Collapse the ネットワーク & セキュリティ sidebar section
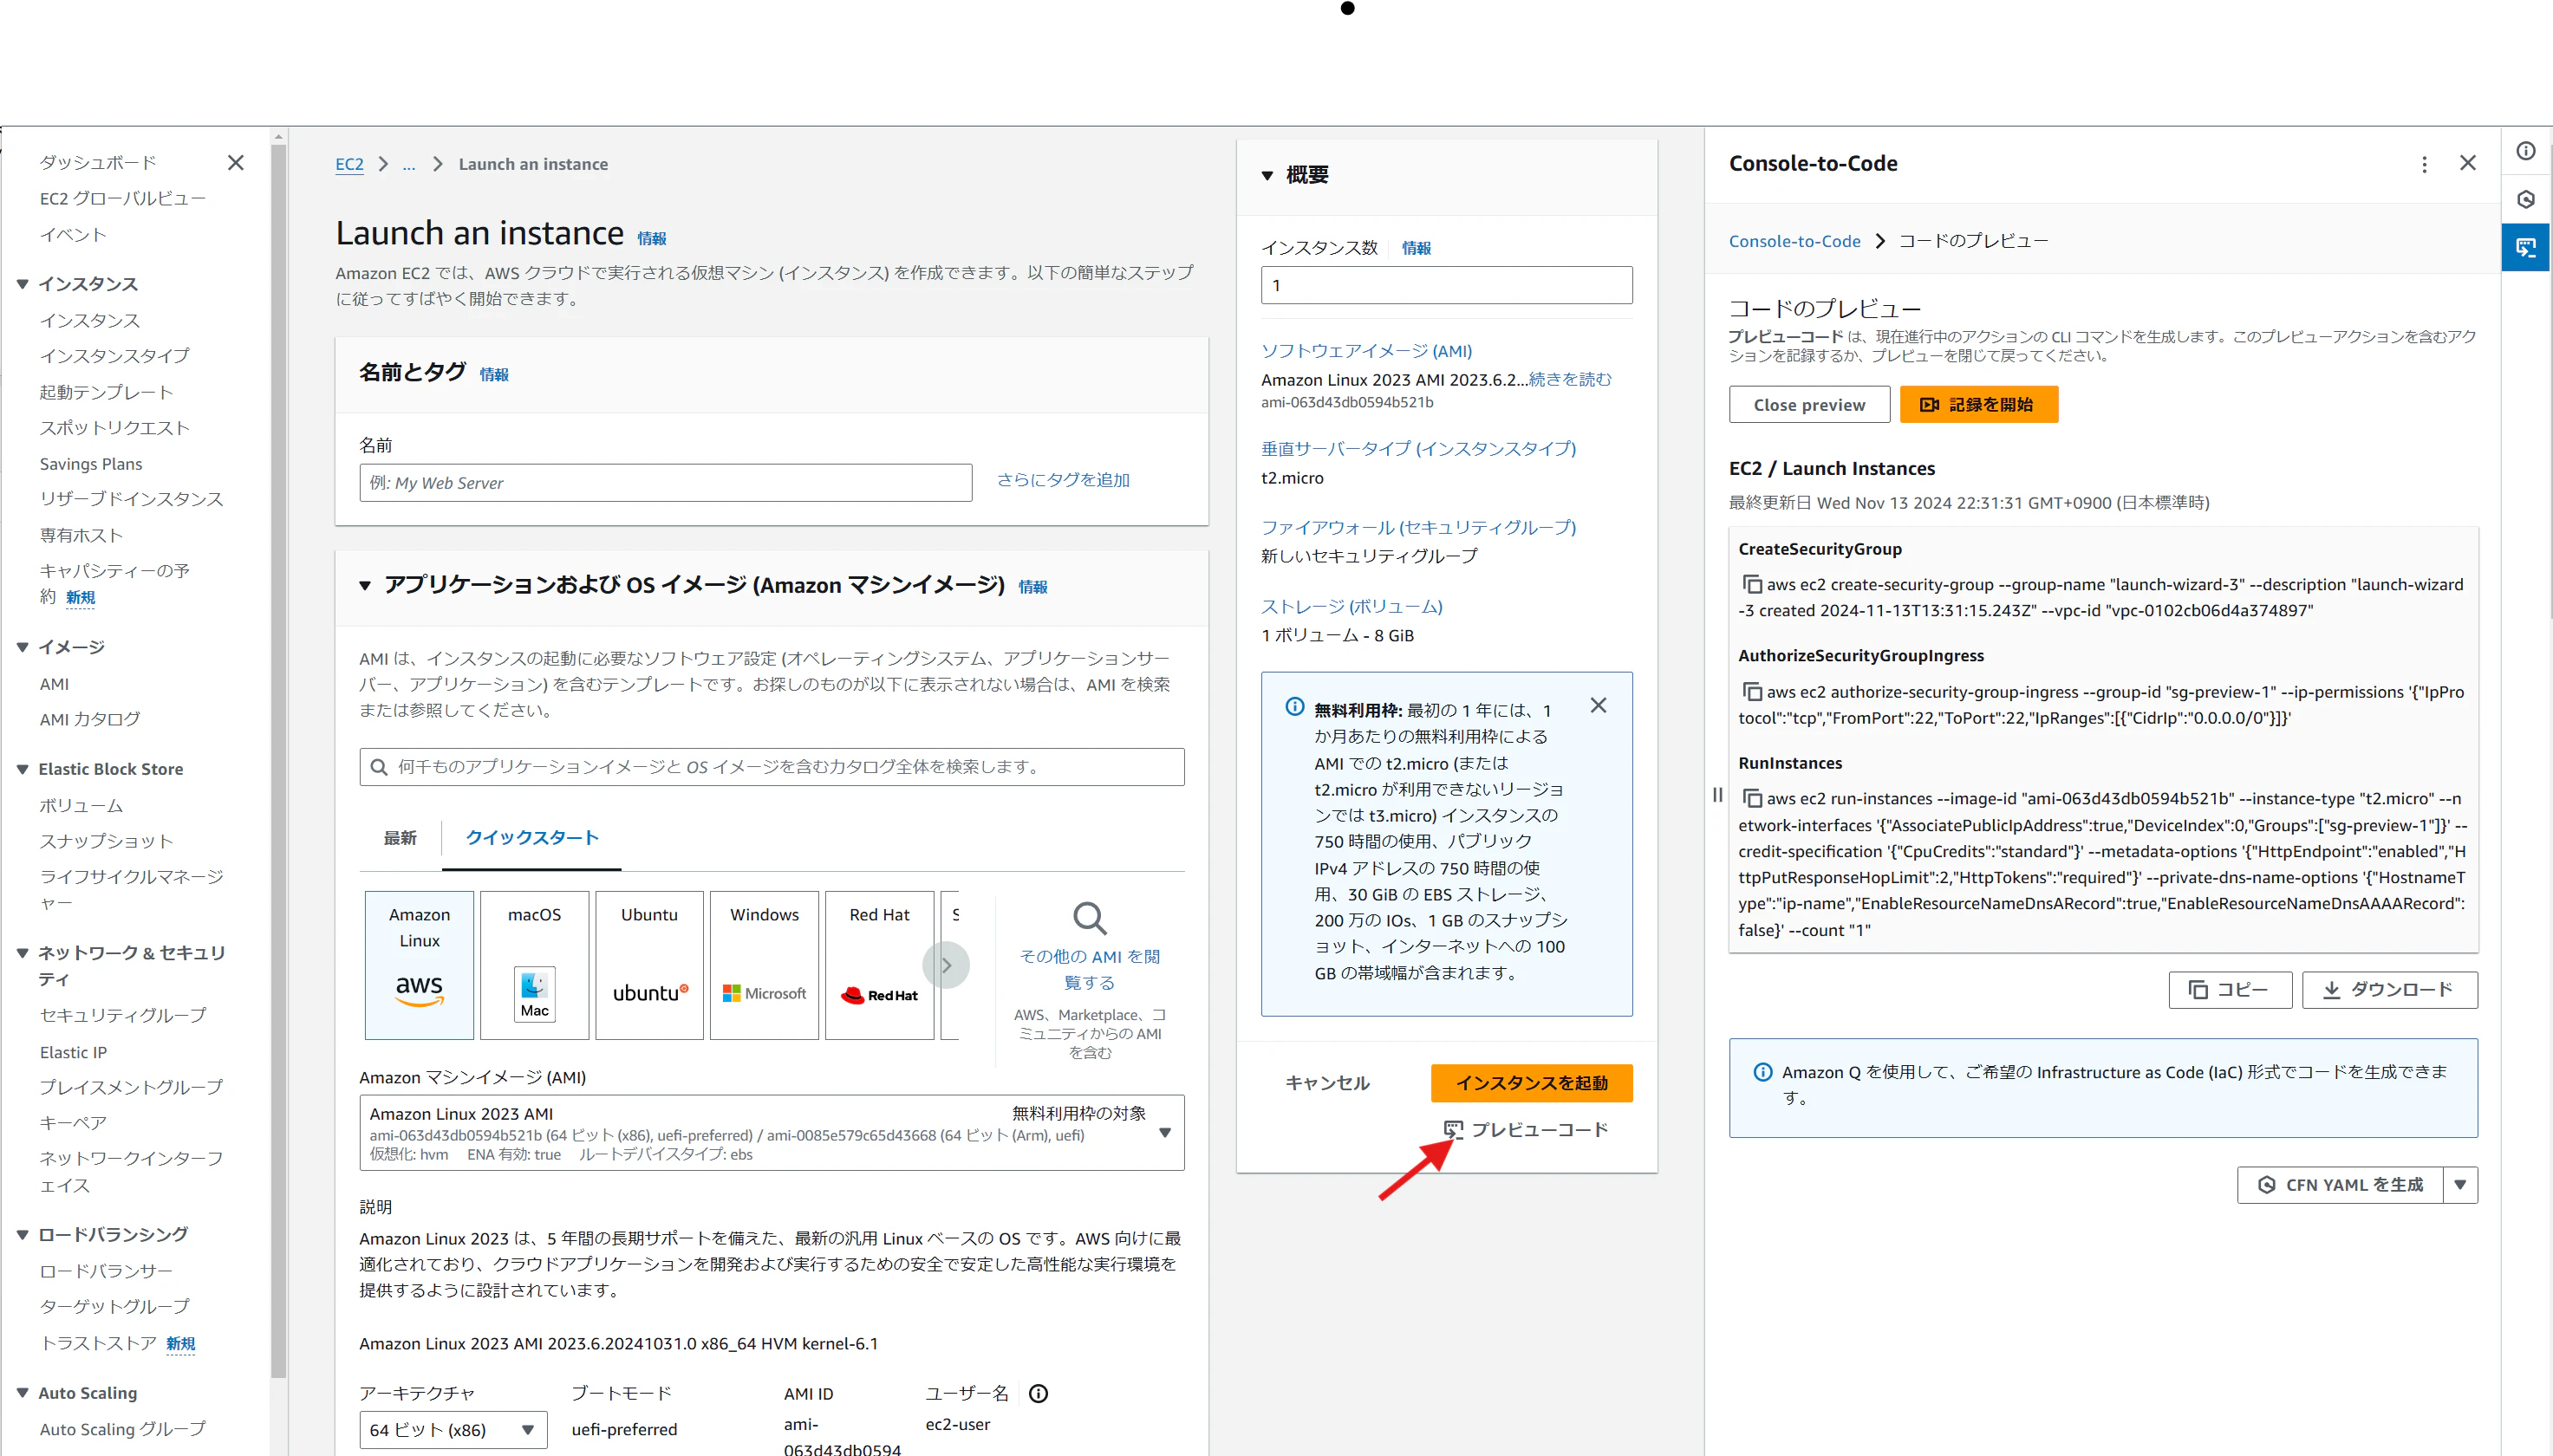2553x1456 pixels. point(22,953)
